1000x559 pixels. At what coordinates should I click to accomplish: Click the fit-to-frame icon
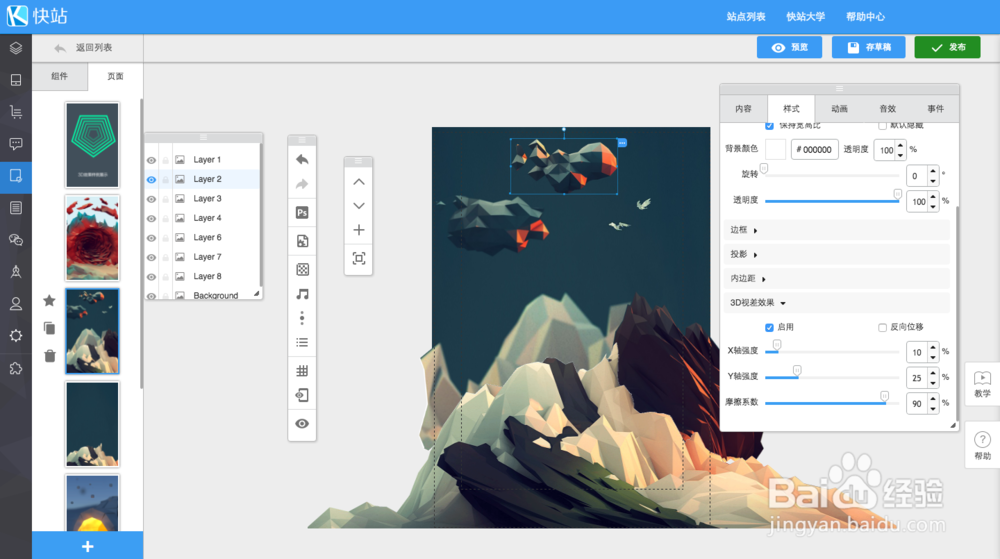coord(359,259)
